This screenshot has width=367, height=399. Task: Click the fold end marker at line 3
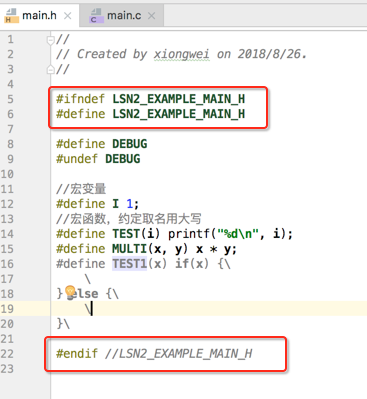tap(50, 70)
